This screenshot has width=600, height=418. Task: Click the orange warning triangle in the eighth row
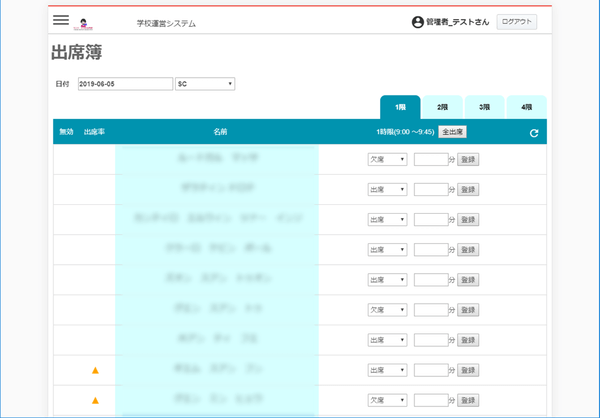[95, 370]
